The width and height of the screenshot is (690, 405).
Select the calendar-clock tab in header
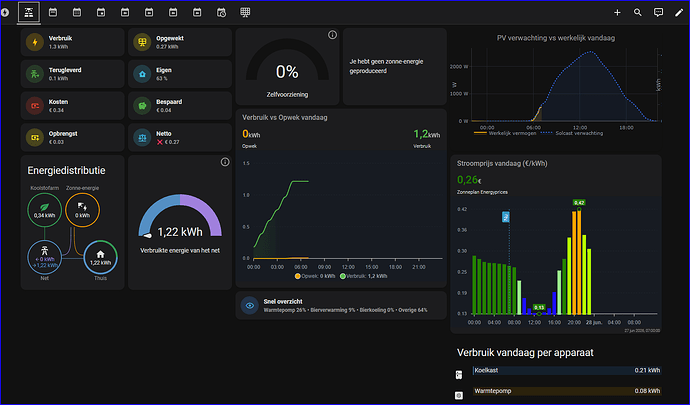(x=221, y=12)
